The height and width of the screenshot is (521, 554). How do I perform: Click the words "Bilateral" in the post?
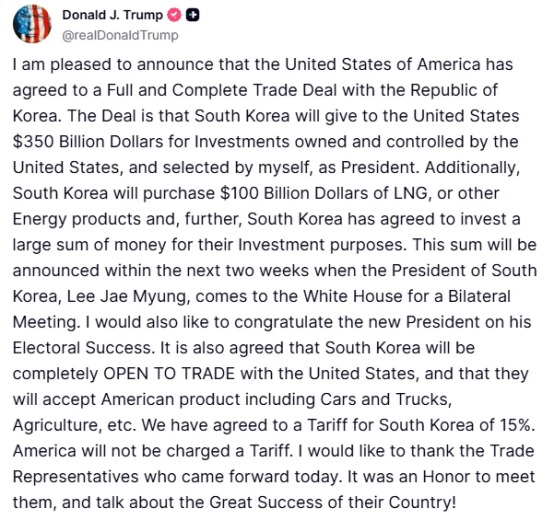(479, 297)
